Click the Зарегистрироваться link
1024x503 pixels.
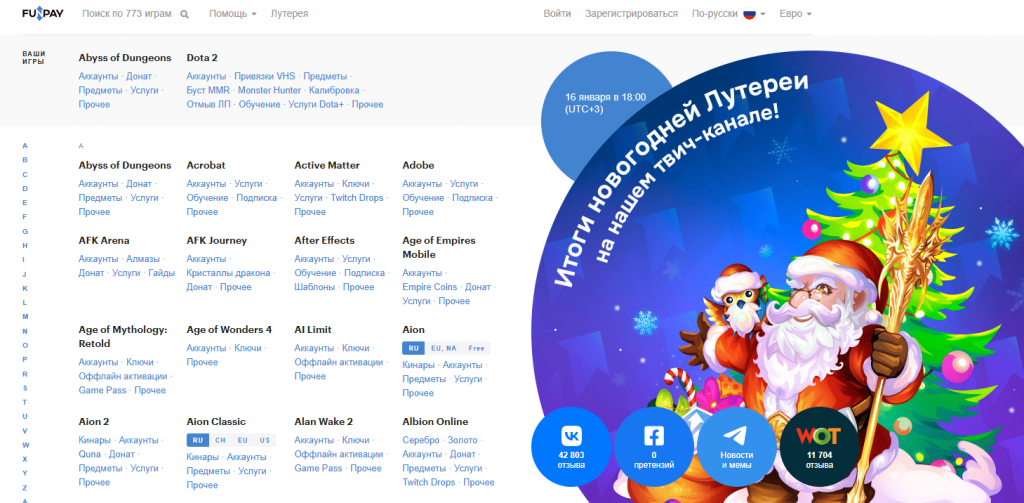click(x=631, y=14)
